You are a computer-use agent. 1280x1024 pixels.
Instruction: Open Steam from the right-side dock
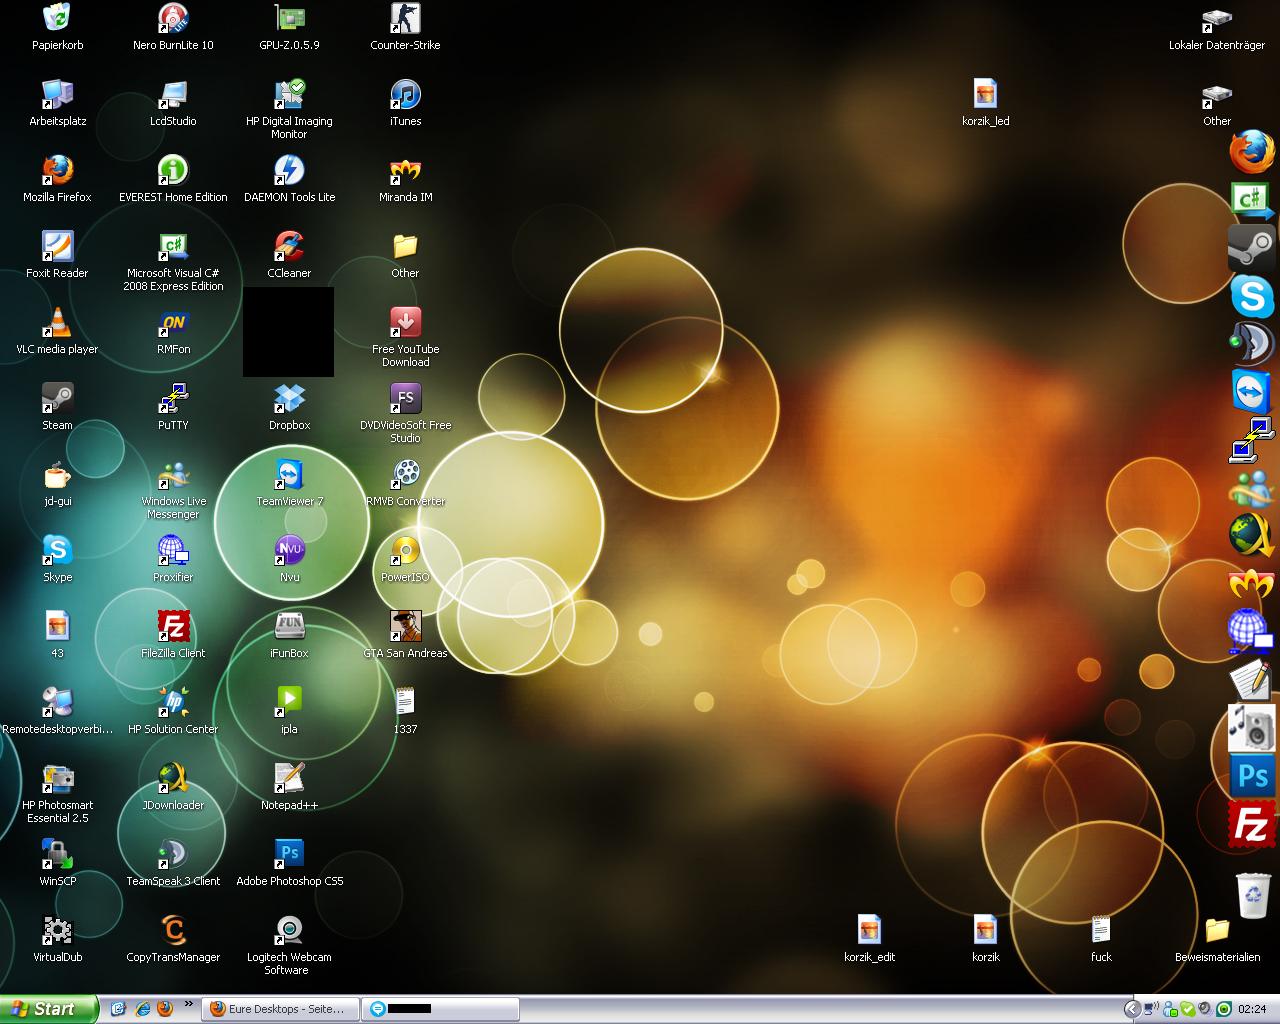pos(1251,247)
